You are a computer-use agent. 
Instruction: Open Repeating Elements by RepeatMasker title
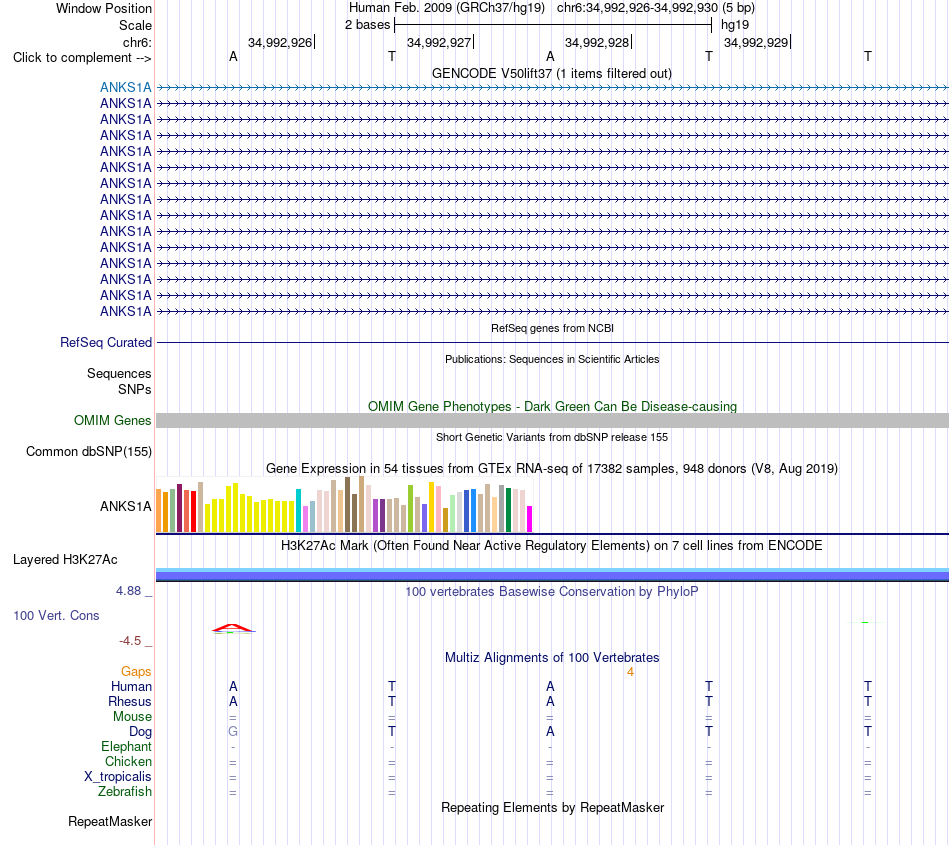tap(552, 807)
